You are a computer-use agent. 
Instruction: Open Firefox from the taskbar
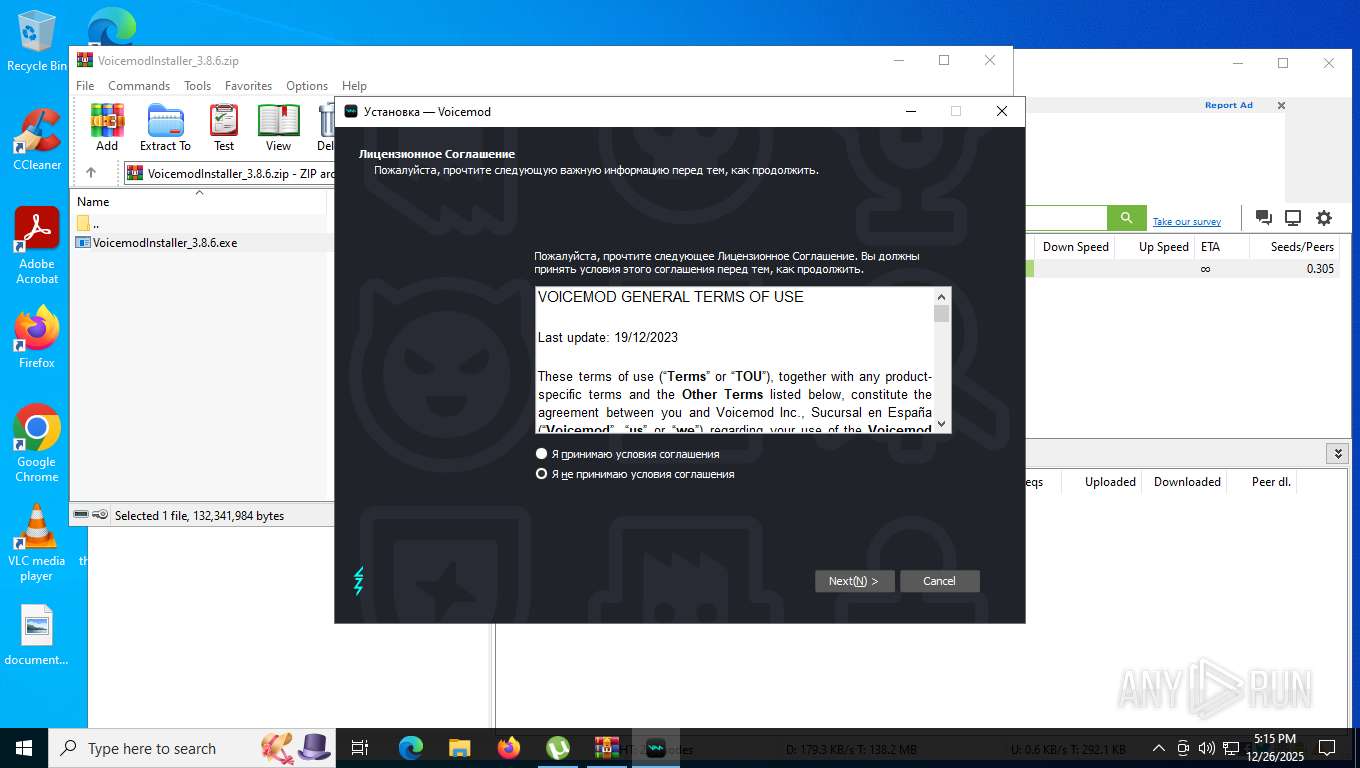tap(509, 748)
